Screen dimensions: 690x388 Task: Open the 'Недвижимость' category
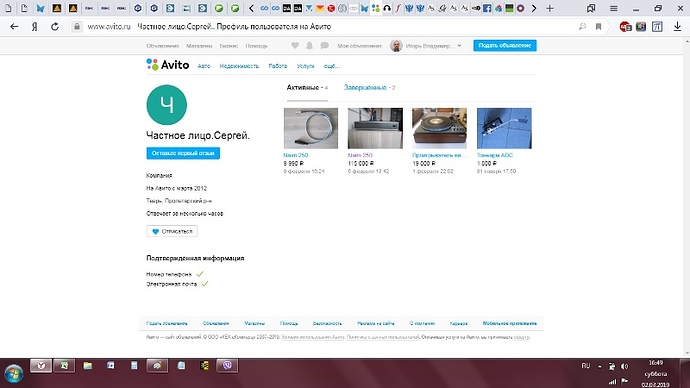(239, 66)
